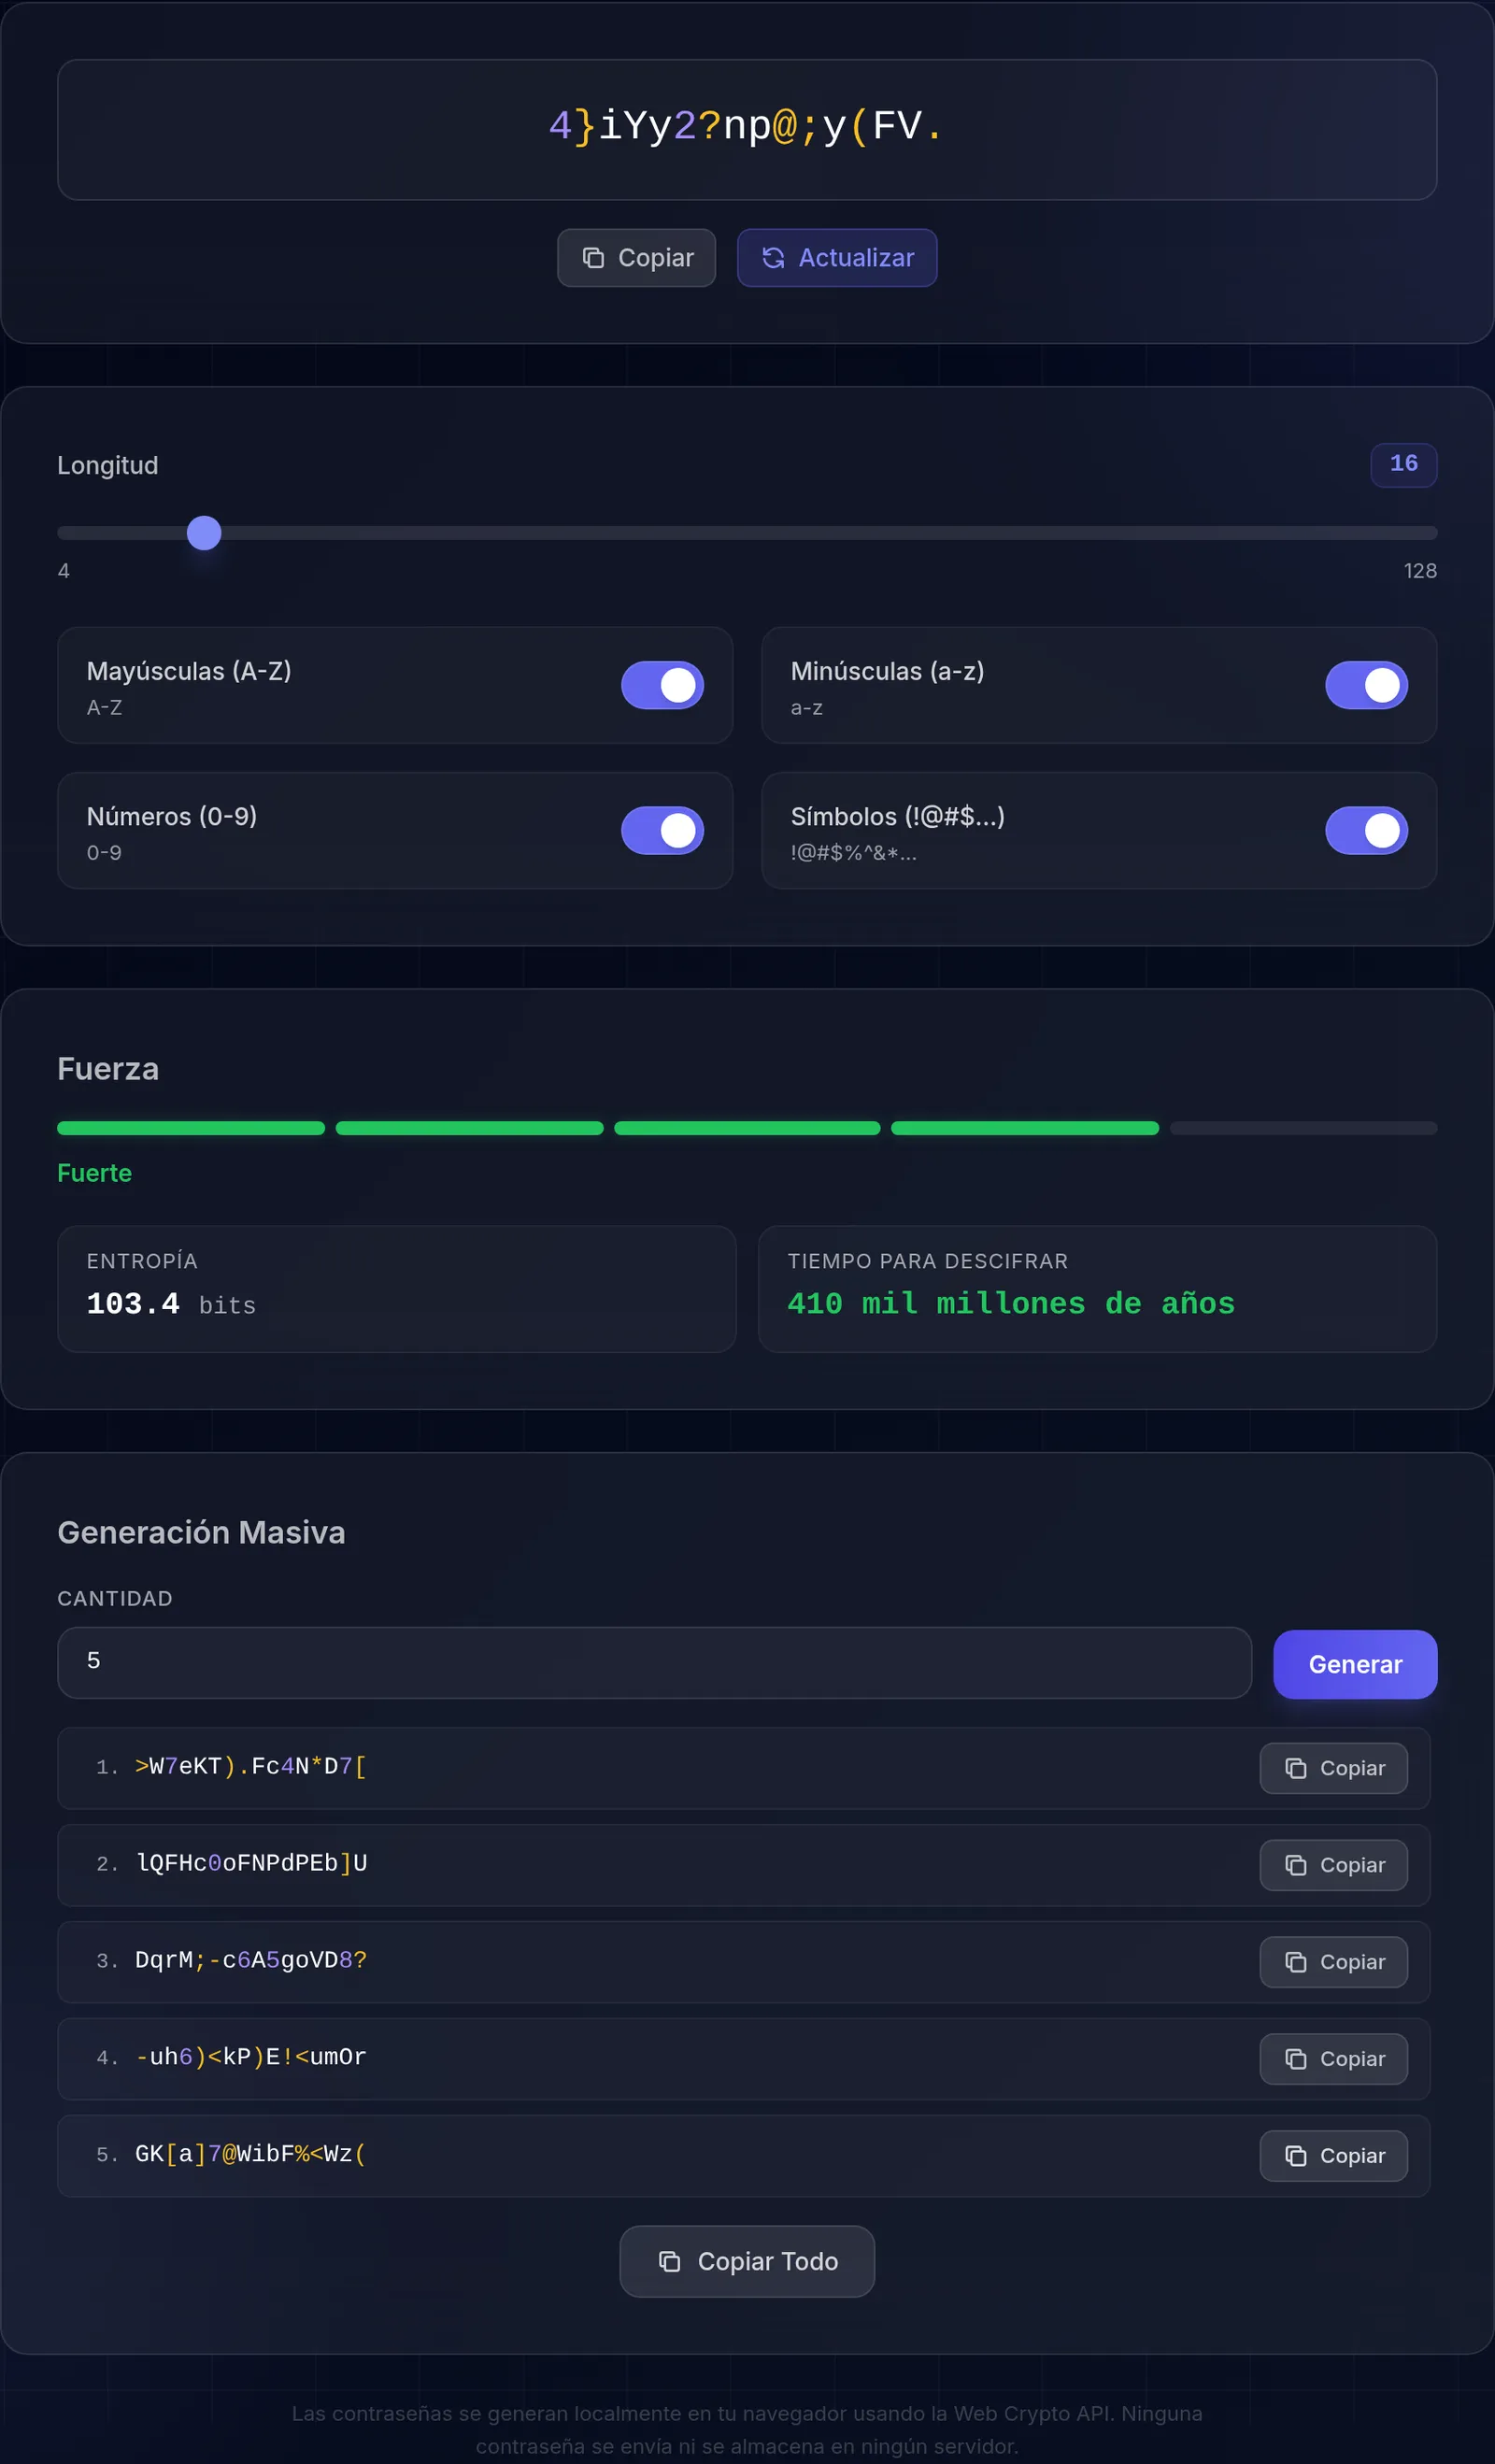Click the generated password 4}iYy2?np@;y(FV.

point(747,126)
